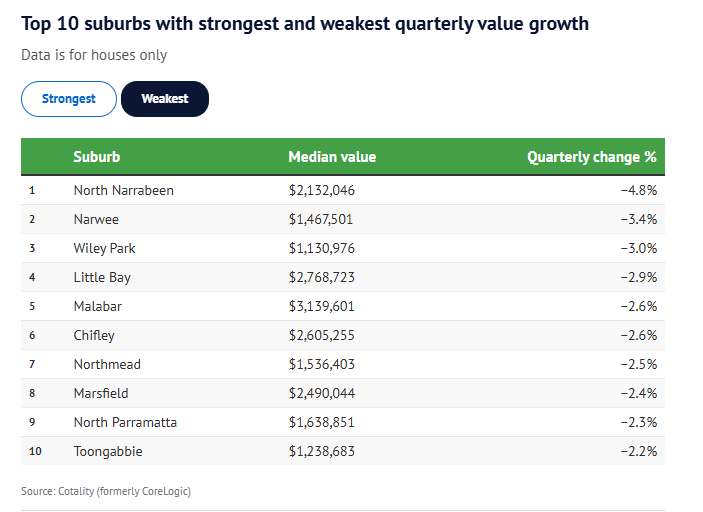The height and width of the screenshot is (512, 703).
Task: Click Northmead in the suburb list
Action: (107, 364)
